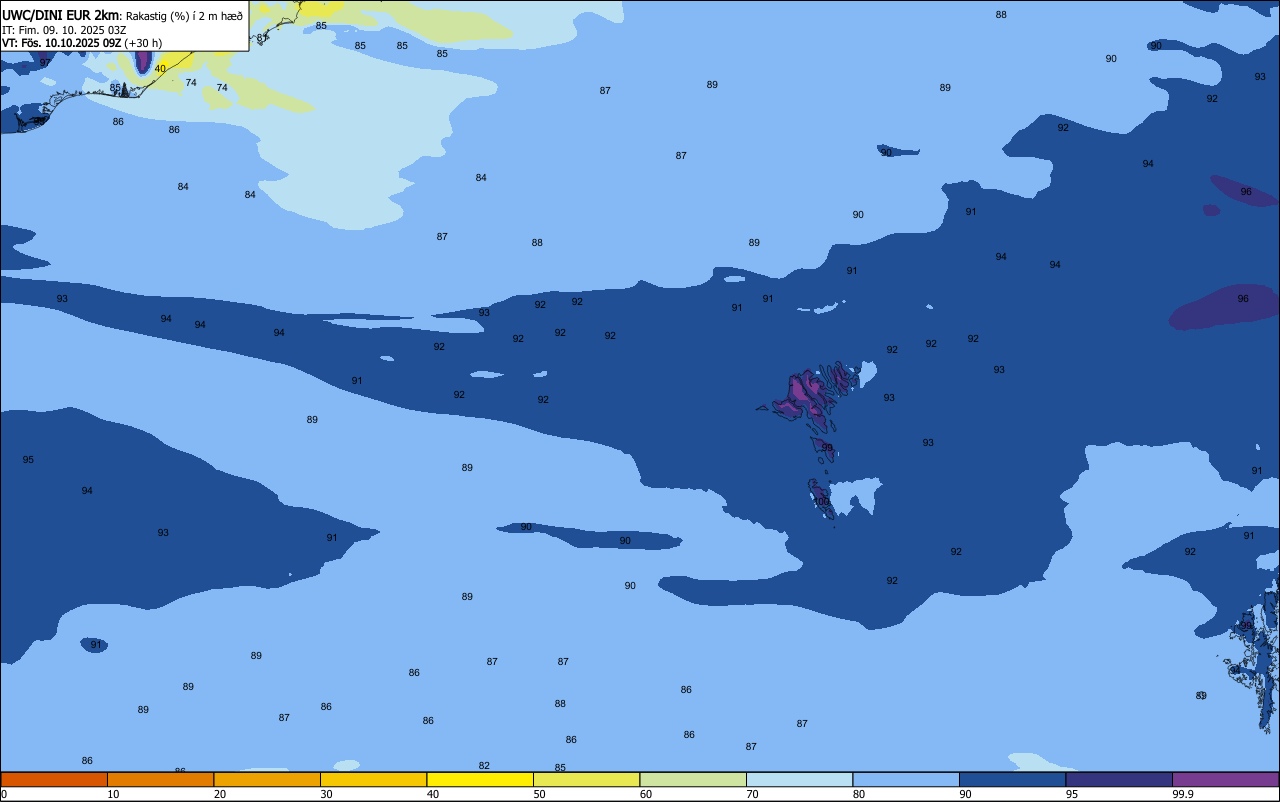
Task: Click the '30' legend tick label
Action: coord(326,794)
